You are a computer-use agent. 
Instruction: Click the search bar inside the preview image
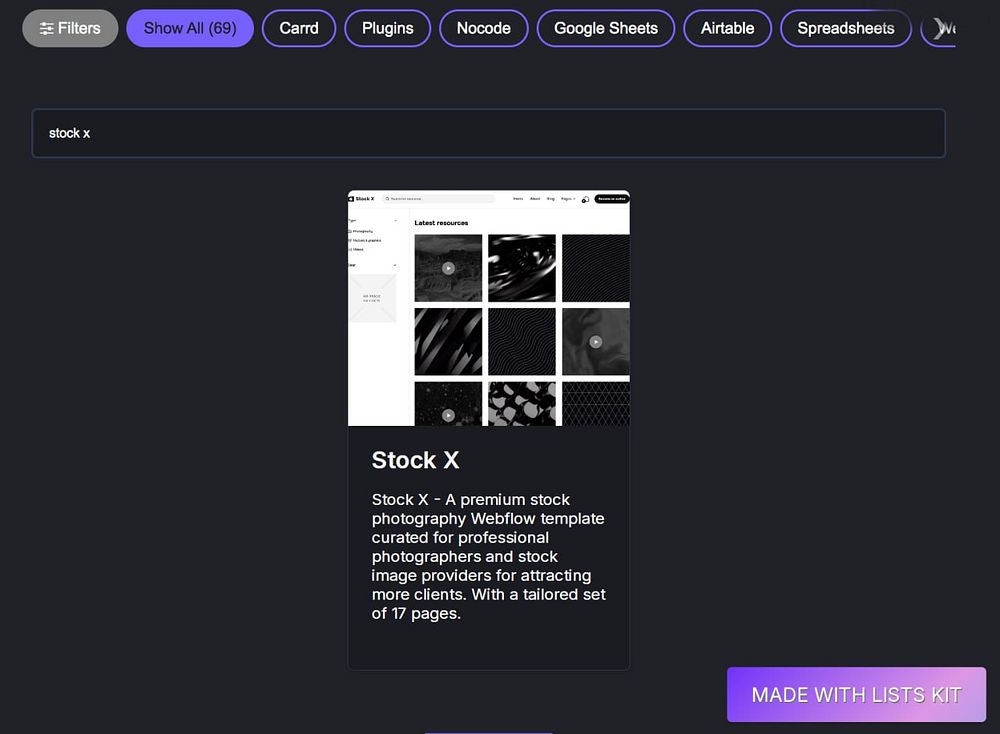click(438, 199)
